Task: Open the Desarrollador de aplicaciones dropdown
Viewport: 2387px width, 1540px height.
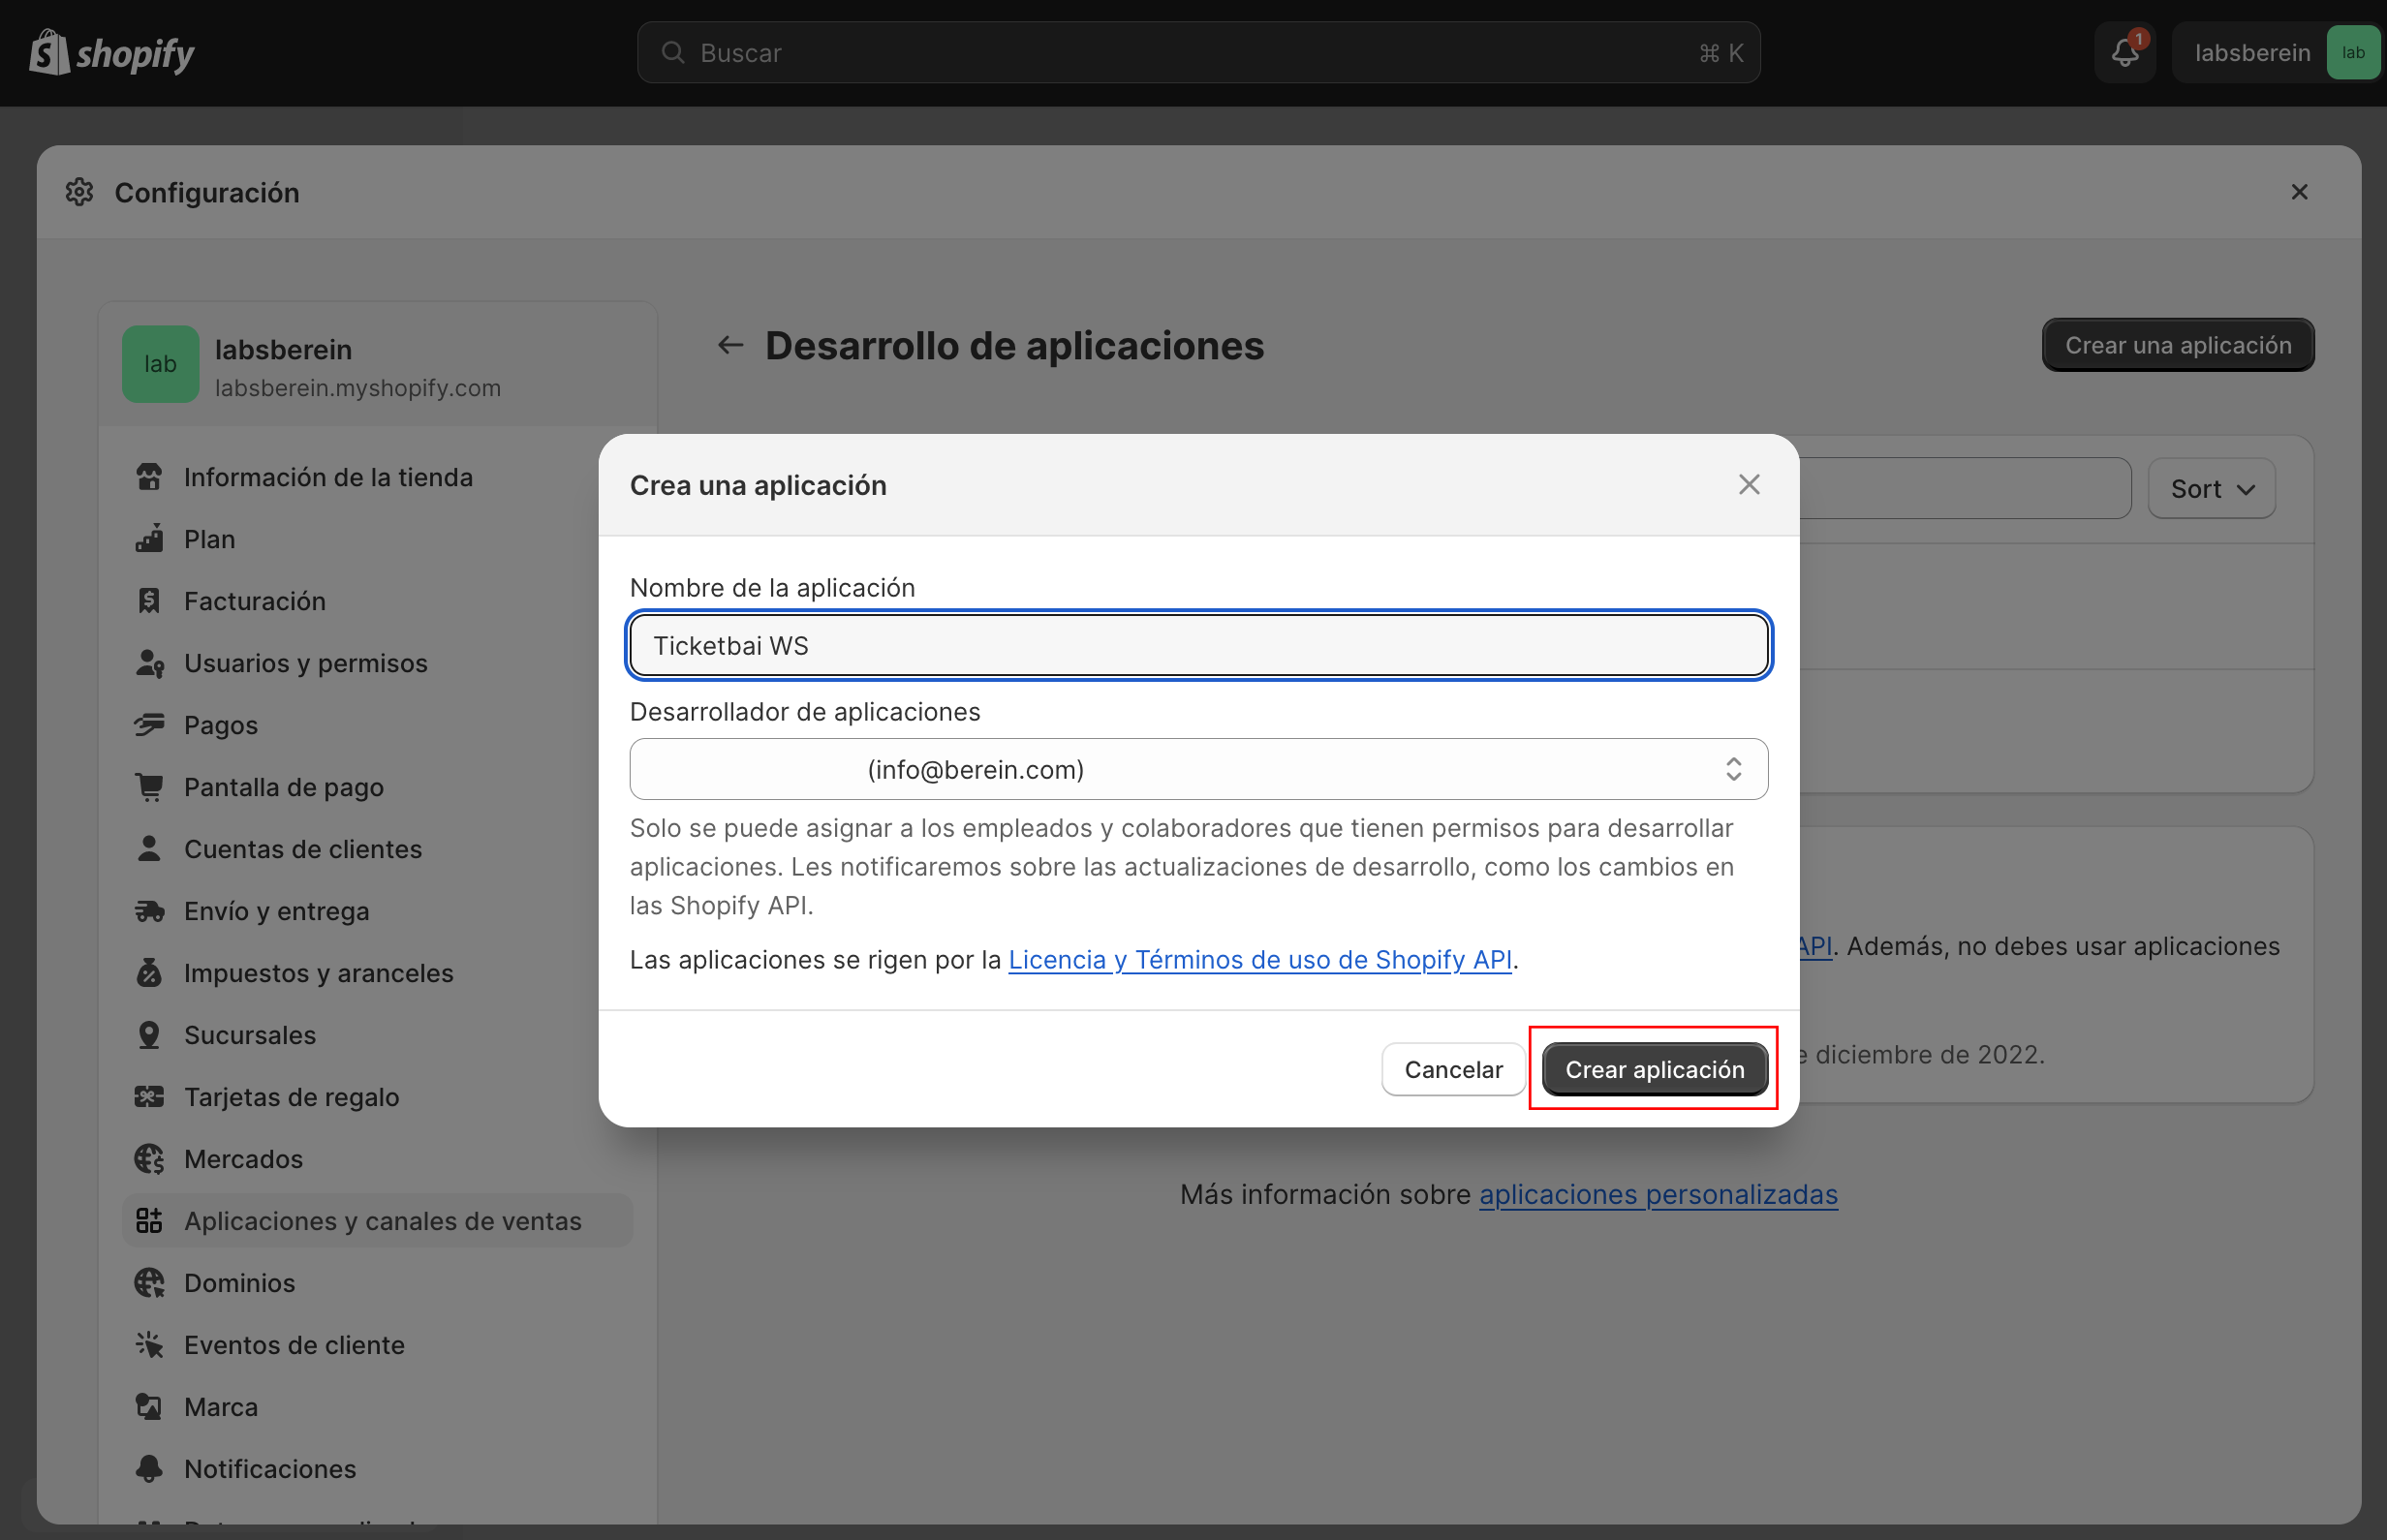Action: [x=1198, y=769]
